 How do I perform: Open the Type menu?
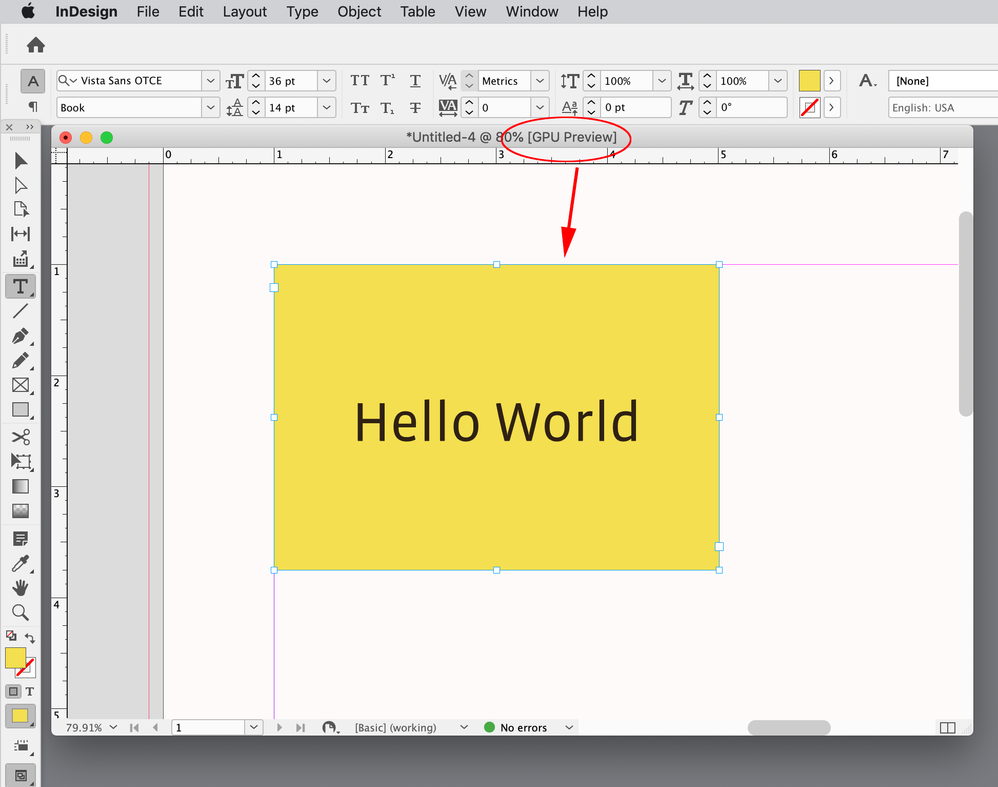(x=302, y=12)
